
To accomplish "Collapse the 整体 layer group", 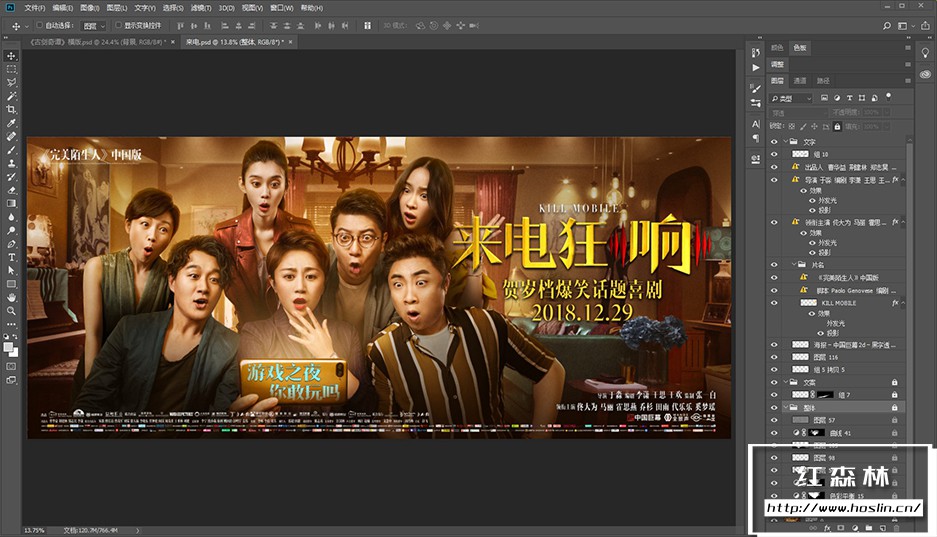I will 786,407.
